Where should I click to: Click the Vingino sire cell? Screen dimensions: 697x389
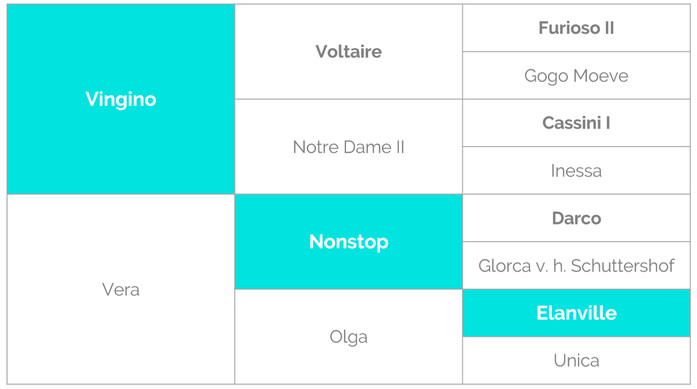click(x=121, y=99)
